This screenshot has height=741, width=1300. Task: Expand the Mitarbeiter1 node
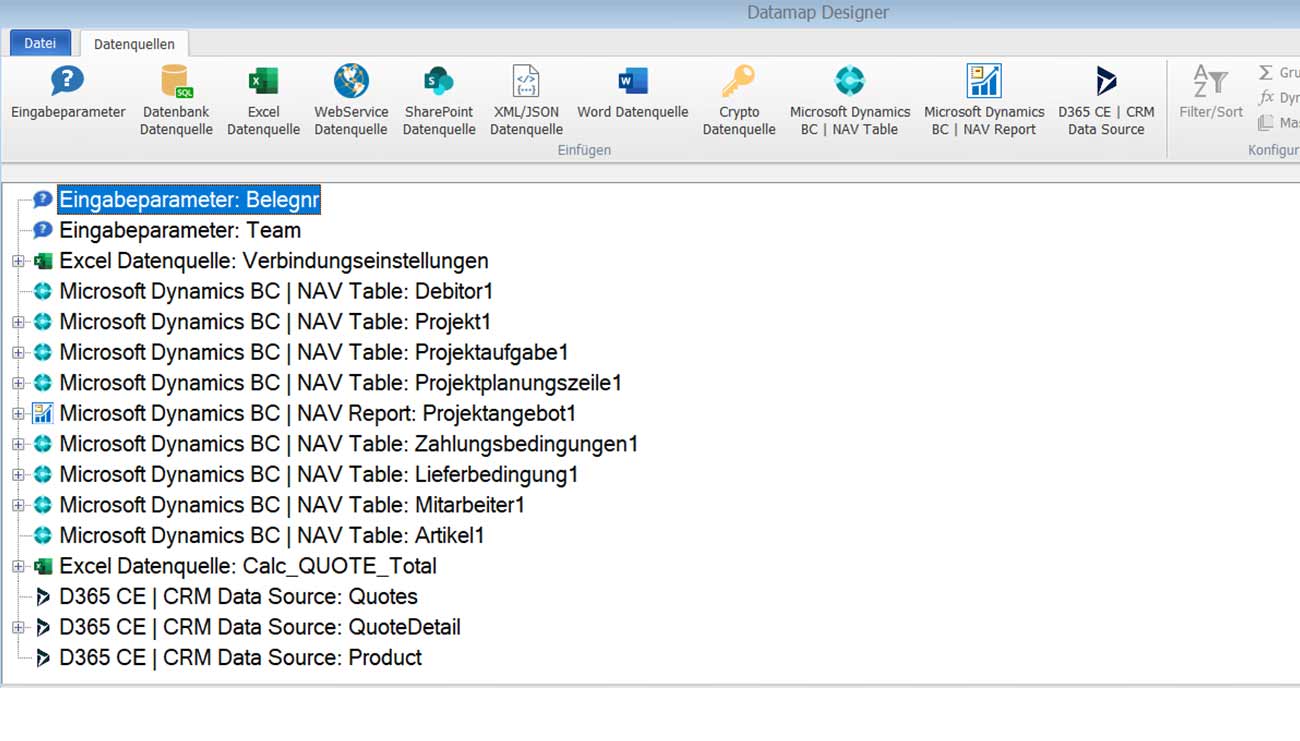(18, 506)
